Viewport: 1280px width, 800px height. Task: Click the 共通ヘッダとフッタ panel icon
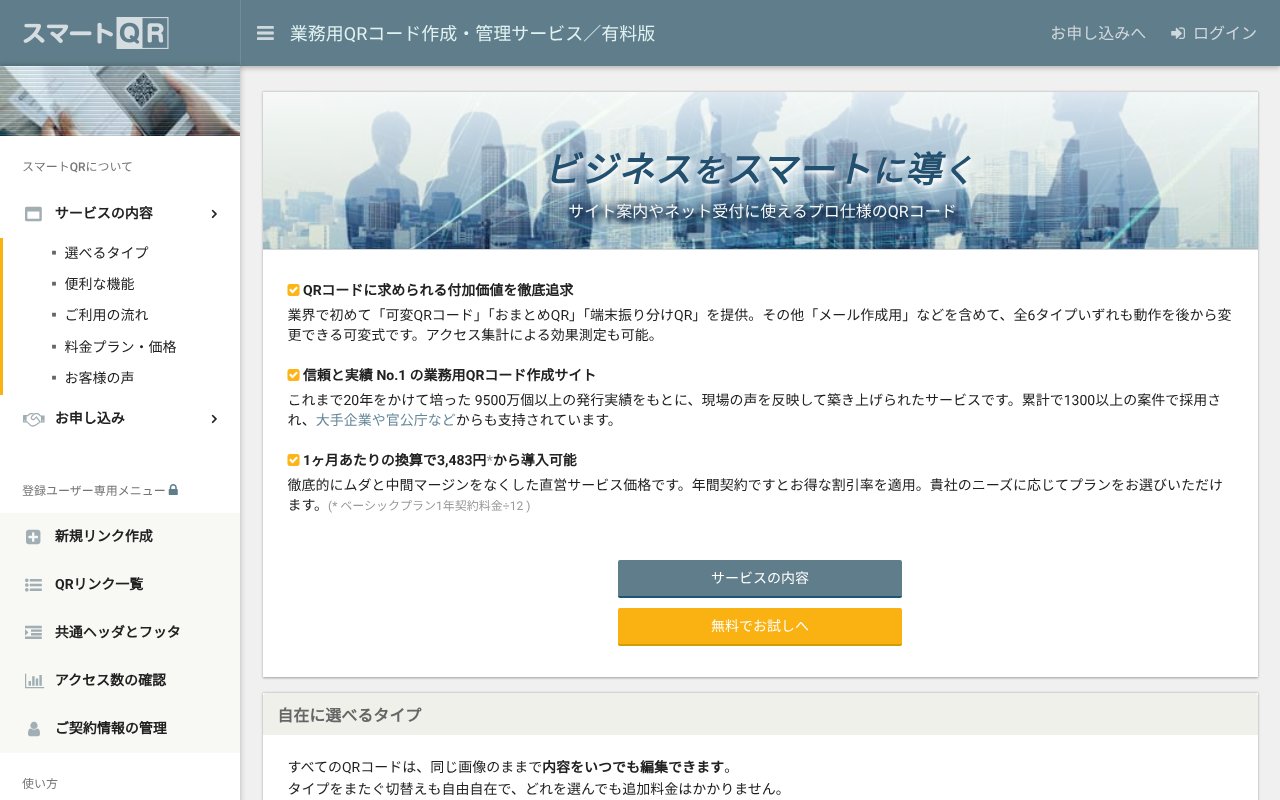(33, 632)
